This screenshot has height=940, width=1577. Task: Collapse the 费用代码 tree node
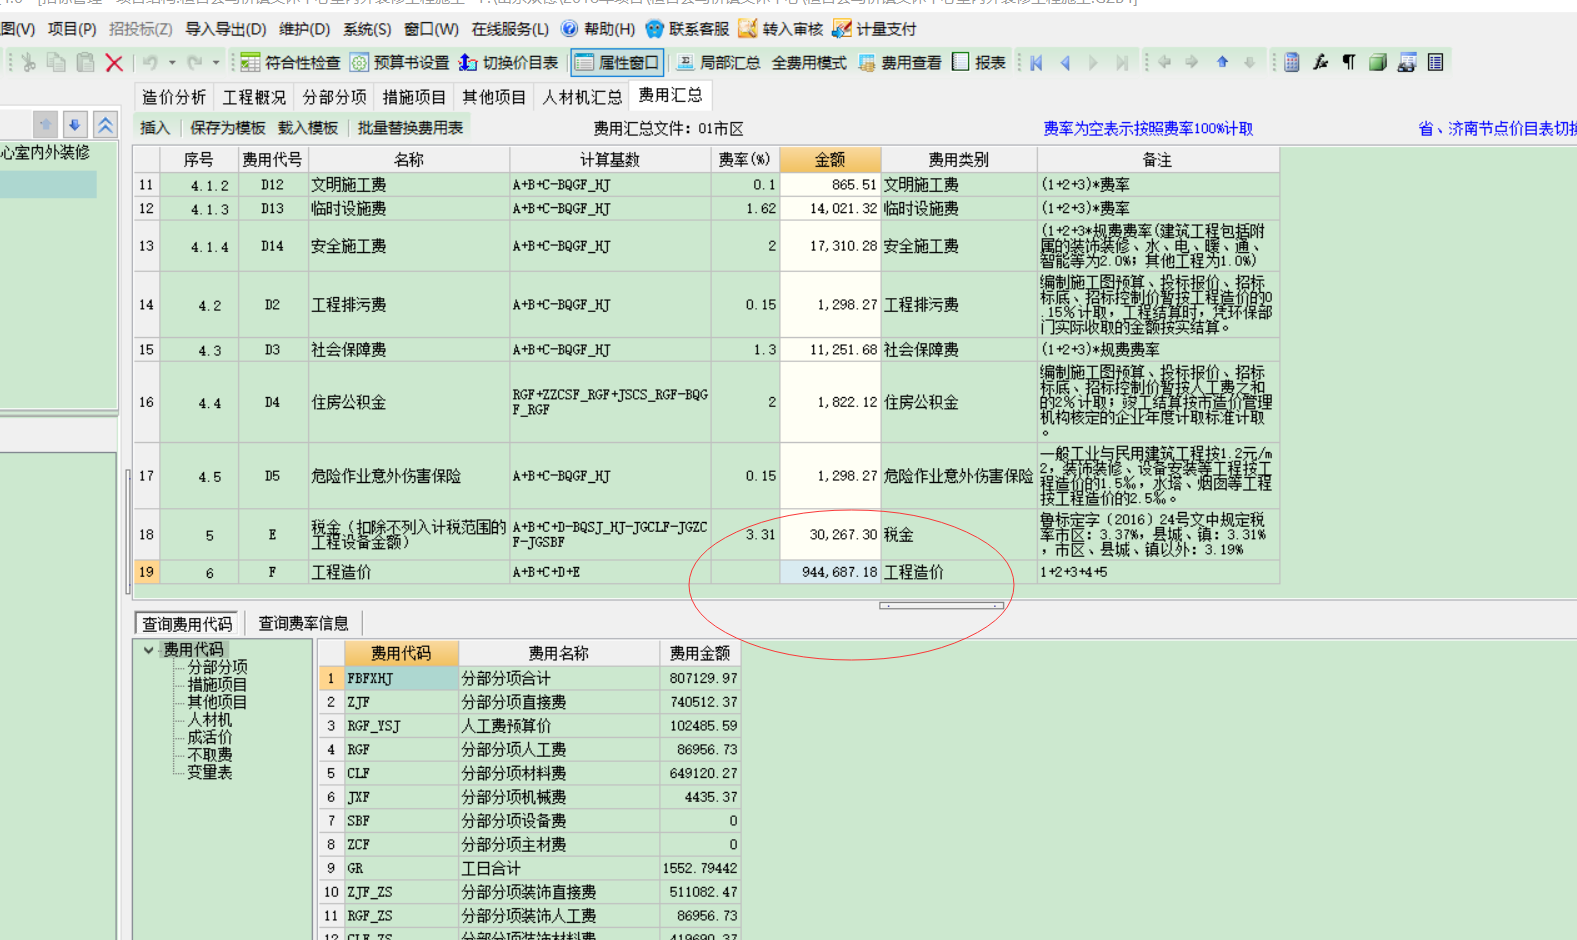(x=148, y=650)
